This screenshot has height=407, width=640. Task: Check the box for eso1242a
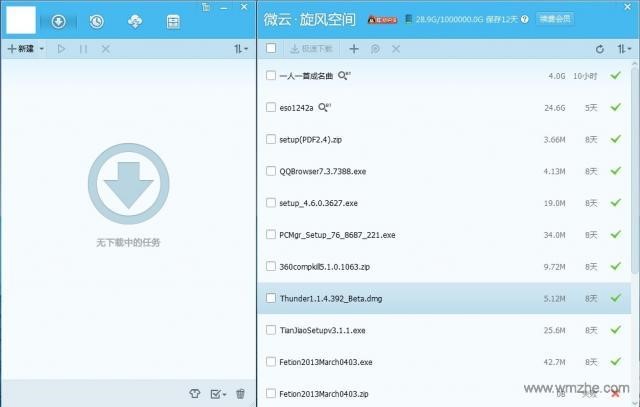click(271, 107)
